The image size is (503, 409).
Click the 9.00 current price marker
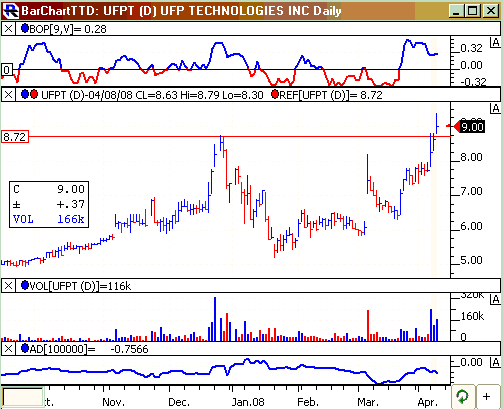click(472, 127)
